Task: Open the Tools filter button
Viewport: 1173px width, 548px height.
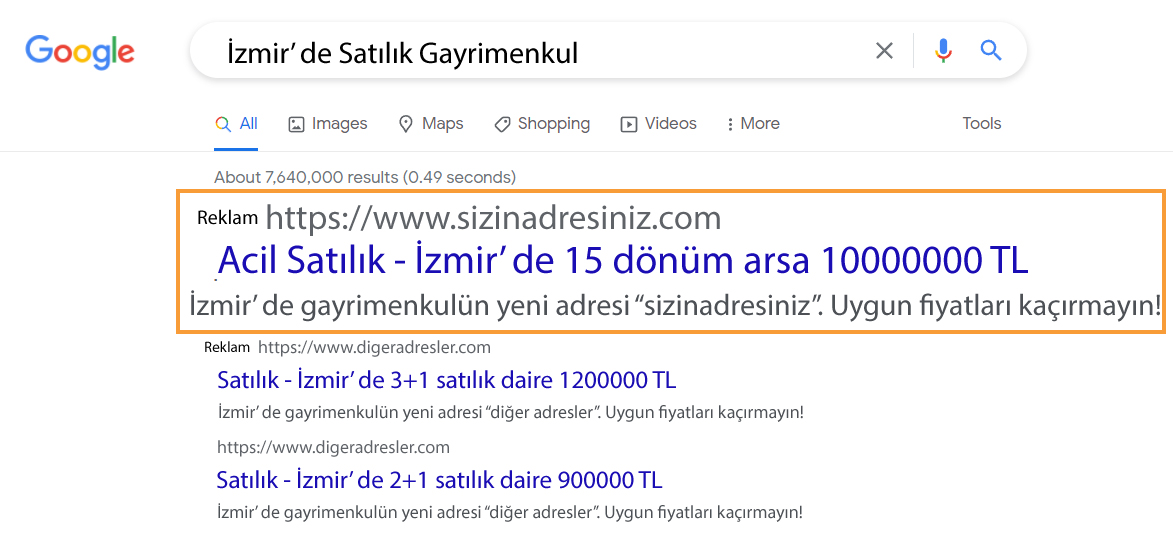Action: pos(981,124)
